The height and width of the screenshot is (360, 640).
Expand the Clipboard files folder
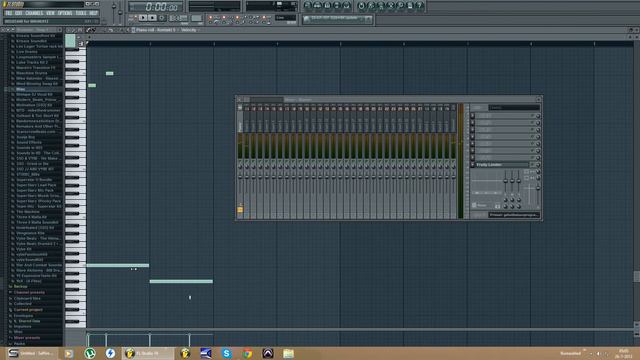pyautogui.click(x=27, y=298)
